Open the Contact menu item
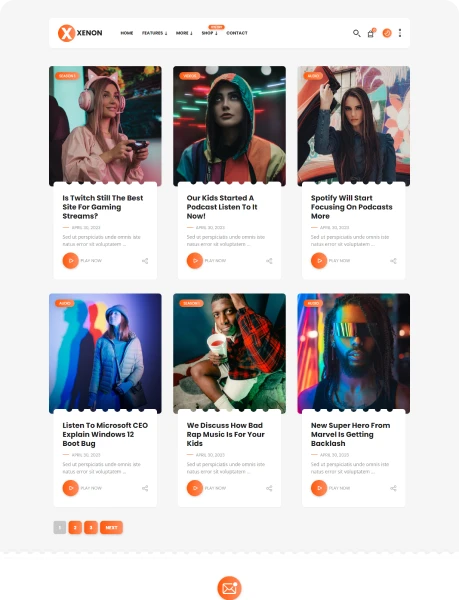This screenshot has height=600, width=459. click(237, 33)
